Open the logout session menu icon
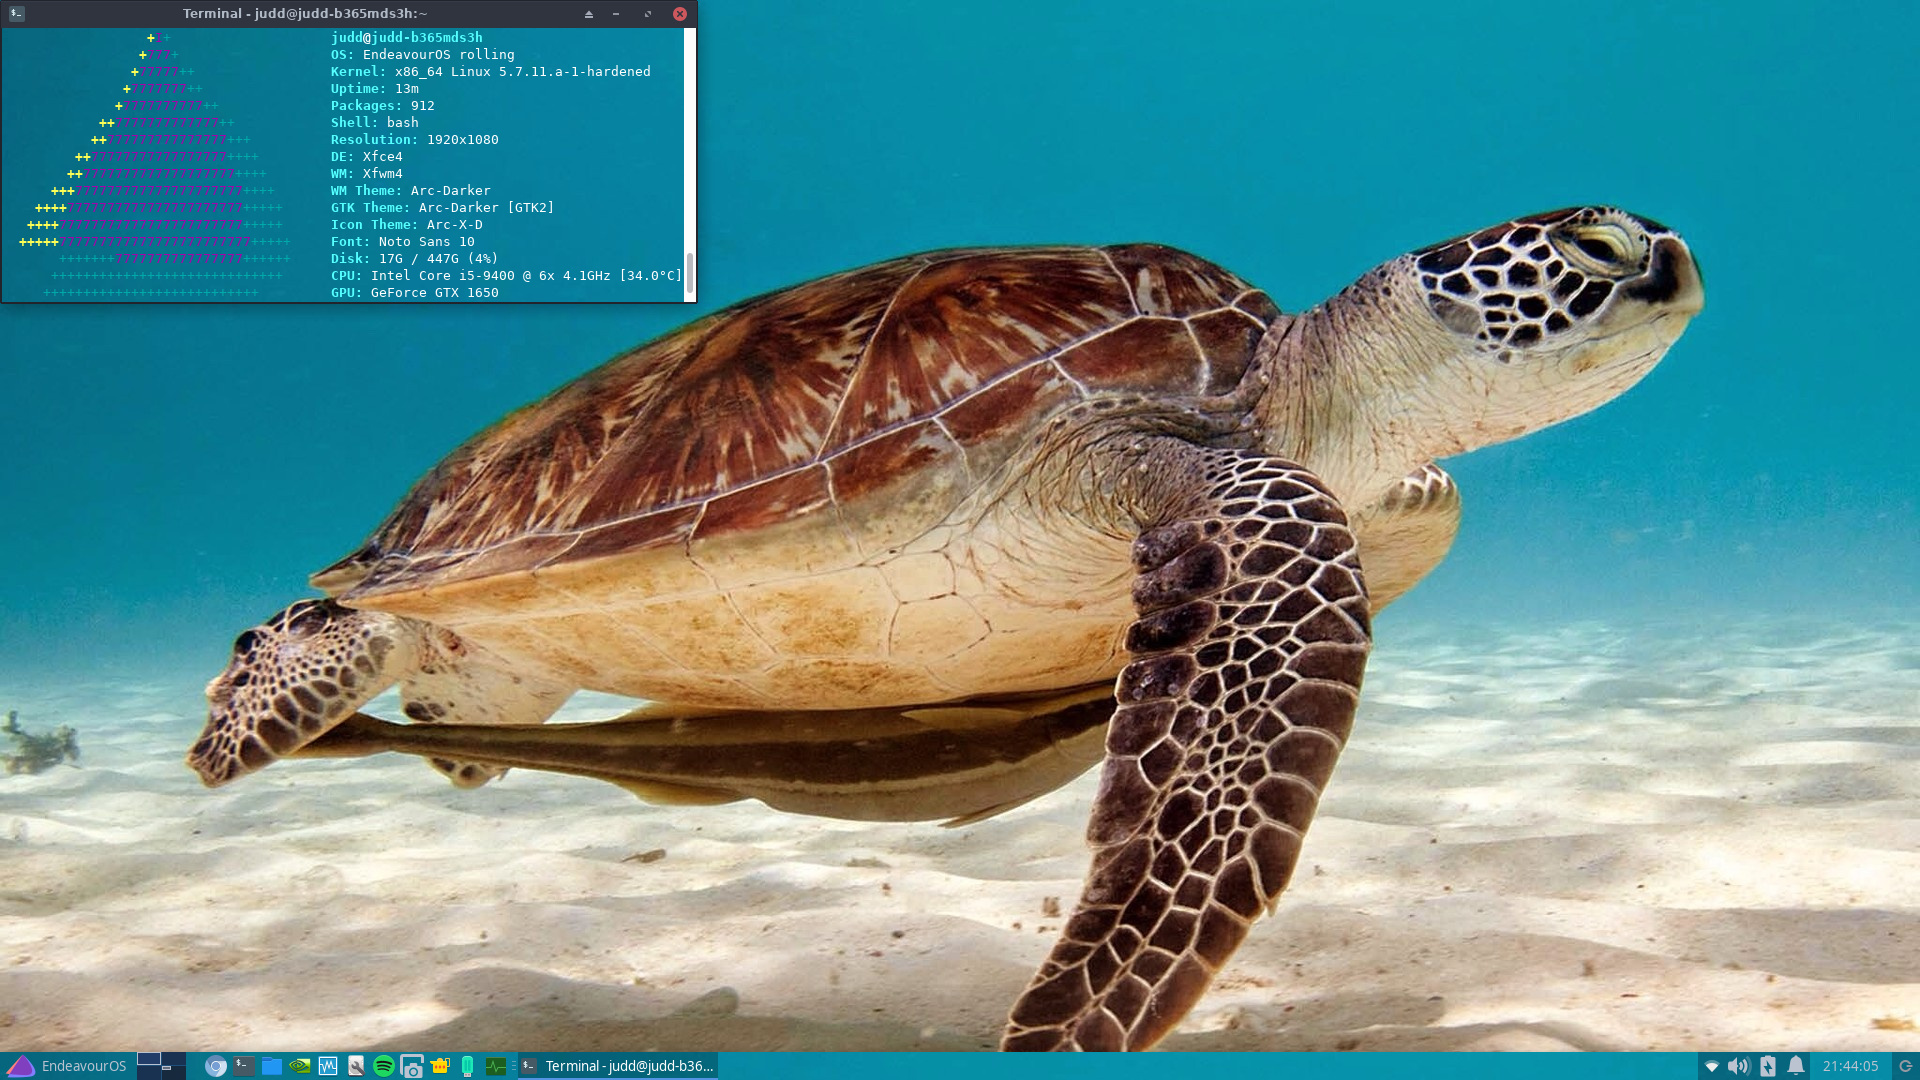 (1905, 1066)
